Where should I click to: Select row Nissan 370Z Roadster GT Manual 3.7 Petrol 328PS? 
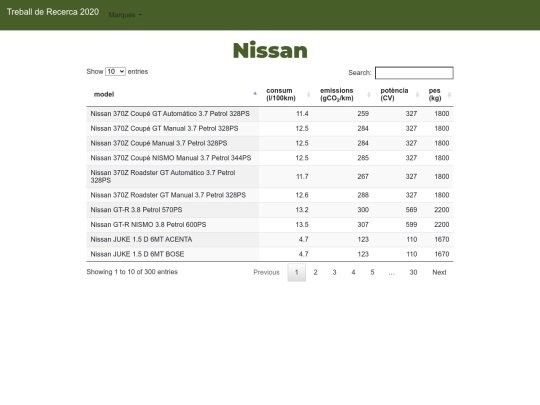[x=270, y=195]
